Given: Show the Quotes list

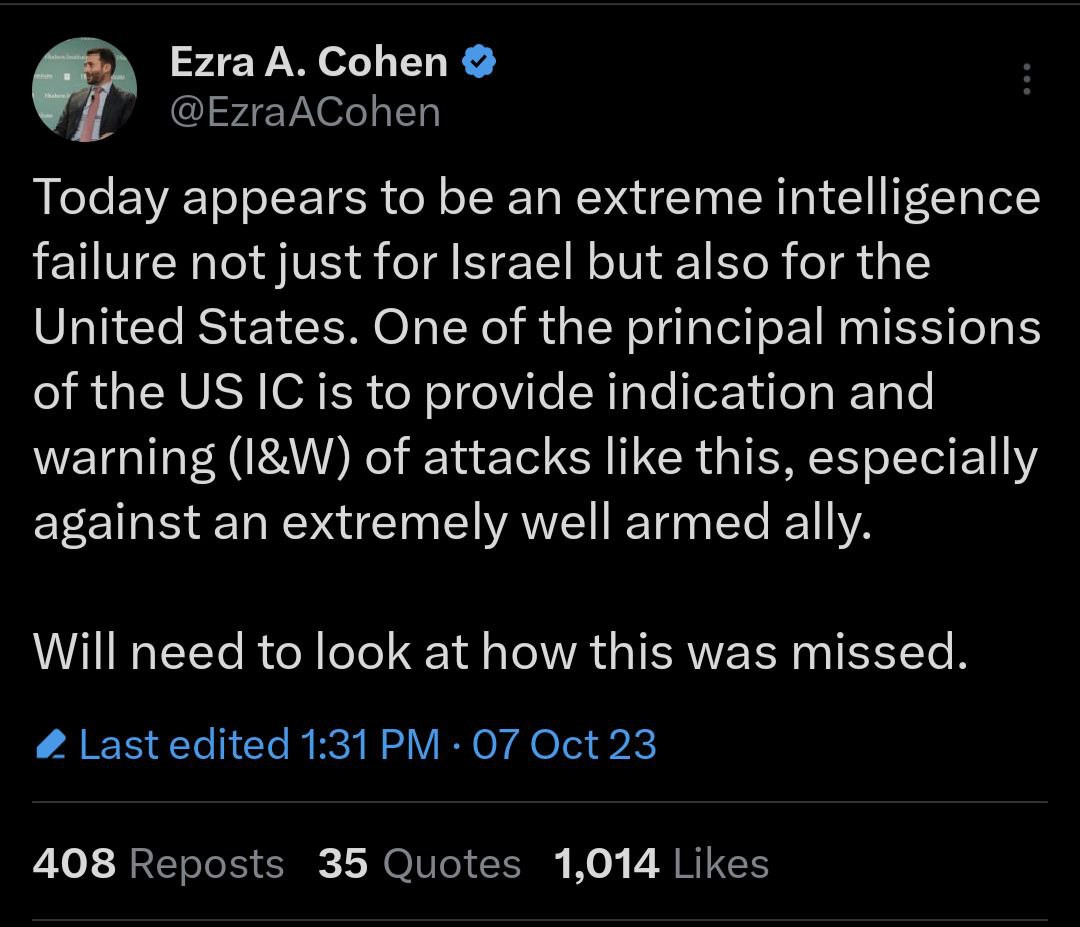Looking at the screenshot, I should [x=452, y=864].
